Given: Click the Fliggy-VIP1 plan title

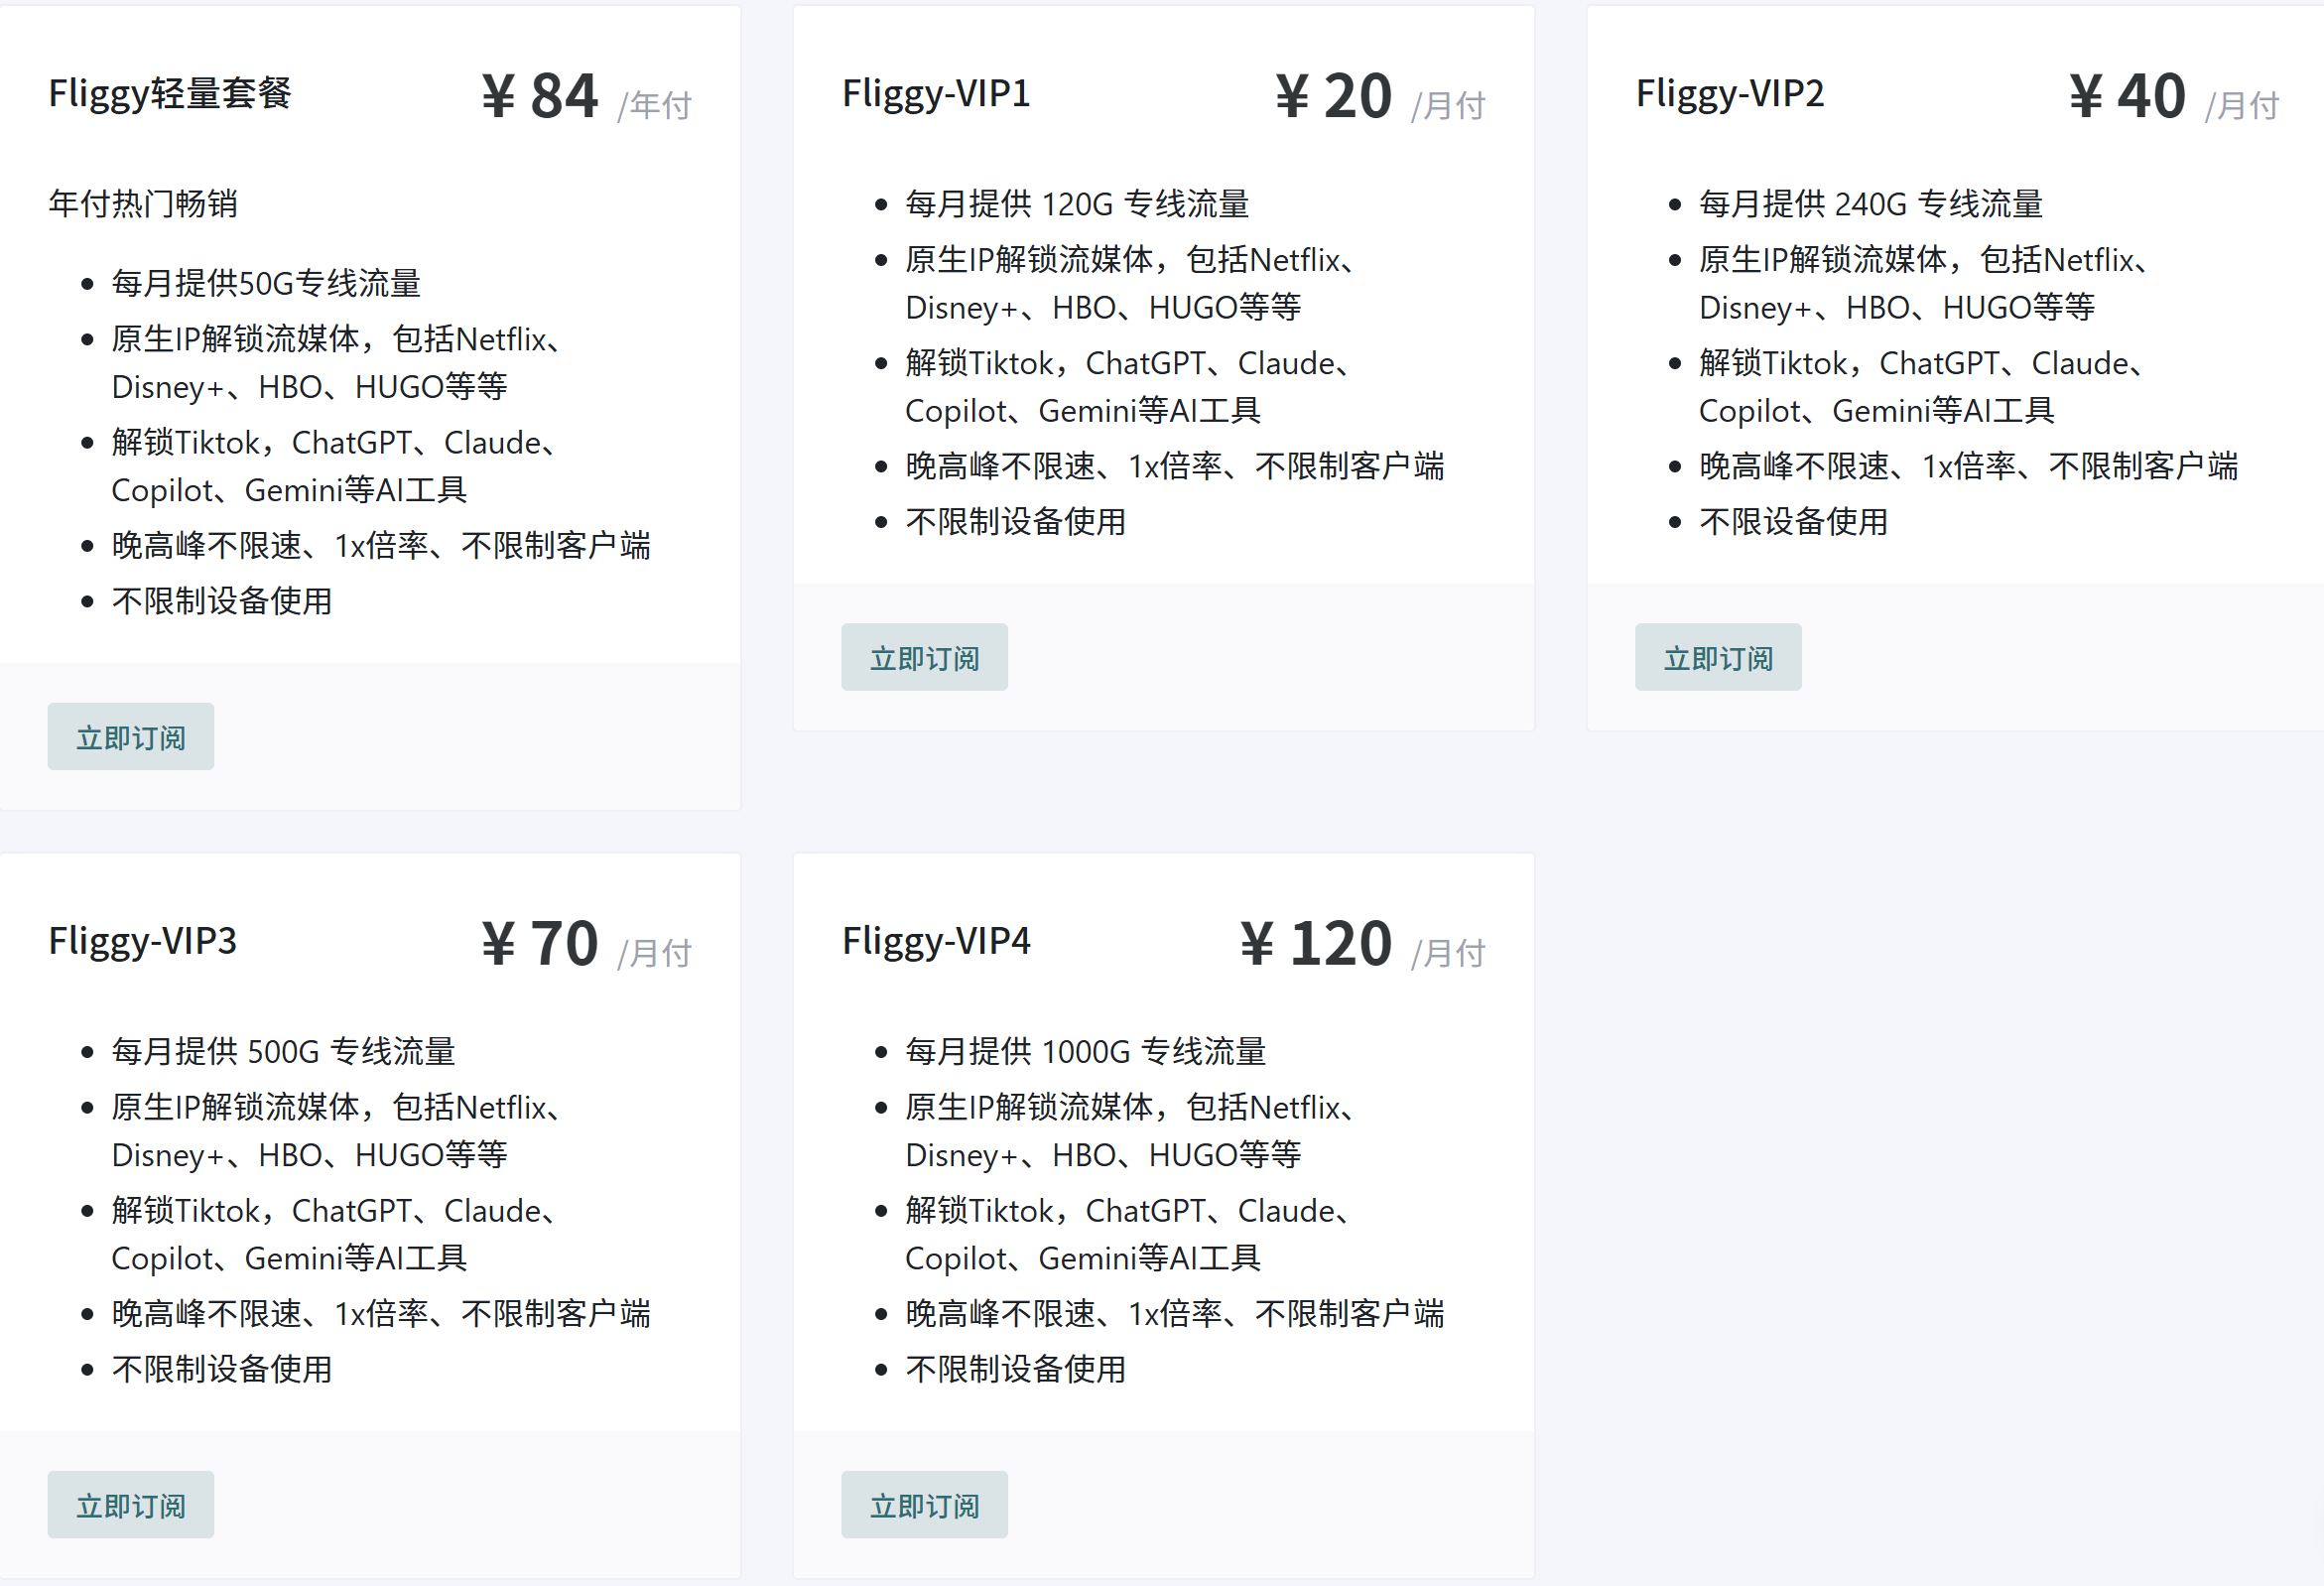Looking at the screenshot, I should coord(936,94).
